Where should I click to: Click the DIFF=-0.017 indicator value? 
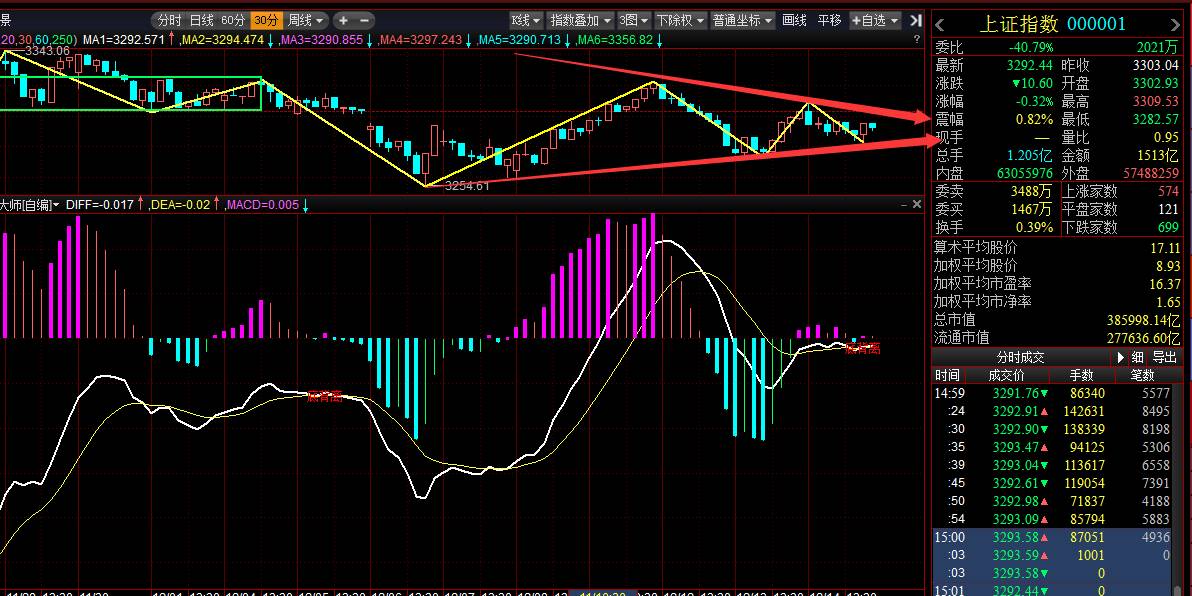[100, 204]
